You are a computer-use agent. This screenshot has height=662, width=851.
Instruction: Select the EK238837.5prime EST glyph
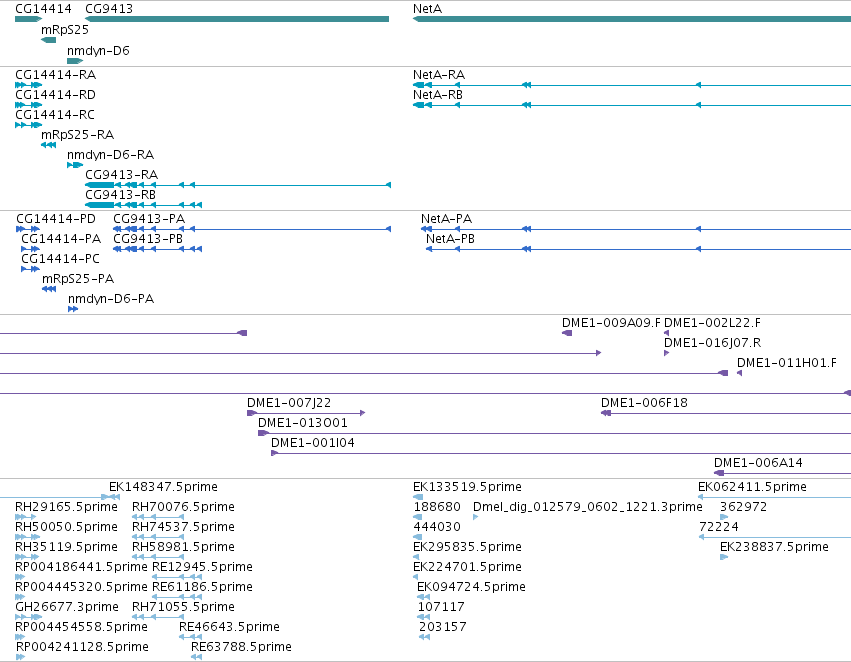[x=724, y=557]
